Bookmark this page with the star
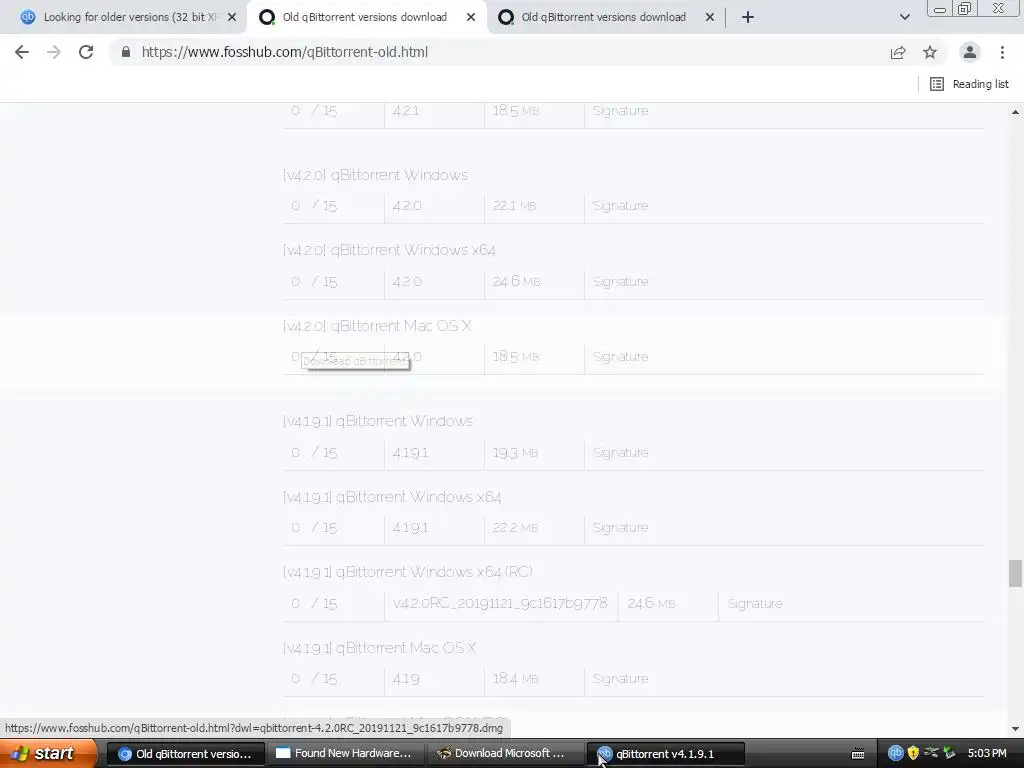Viewport: 1024px width, 768px height. (x=930, y=52)
